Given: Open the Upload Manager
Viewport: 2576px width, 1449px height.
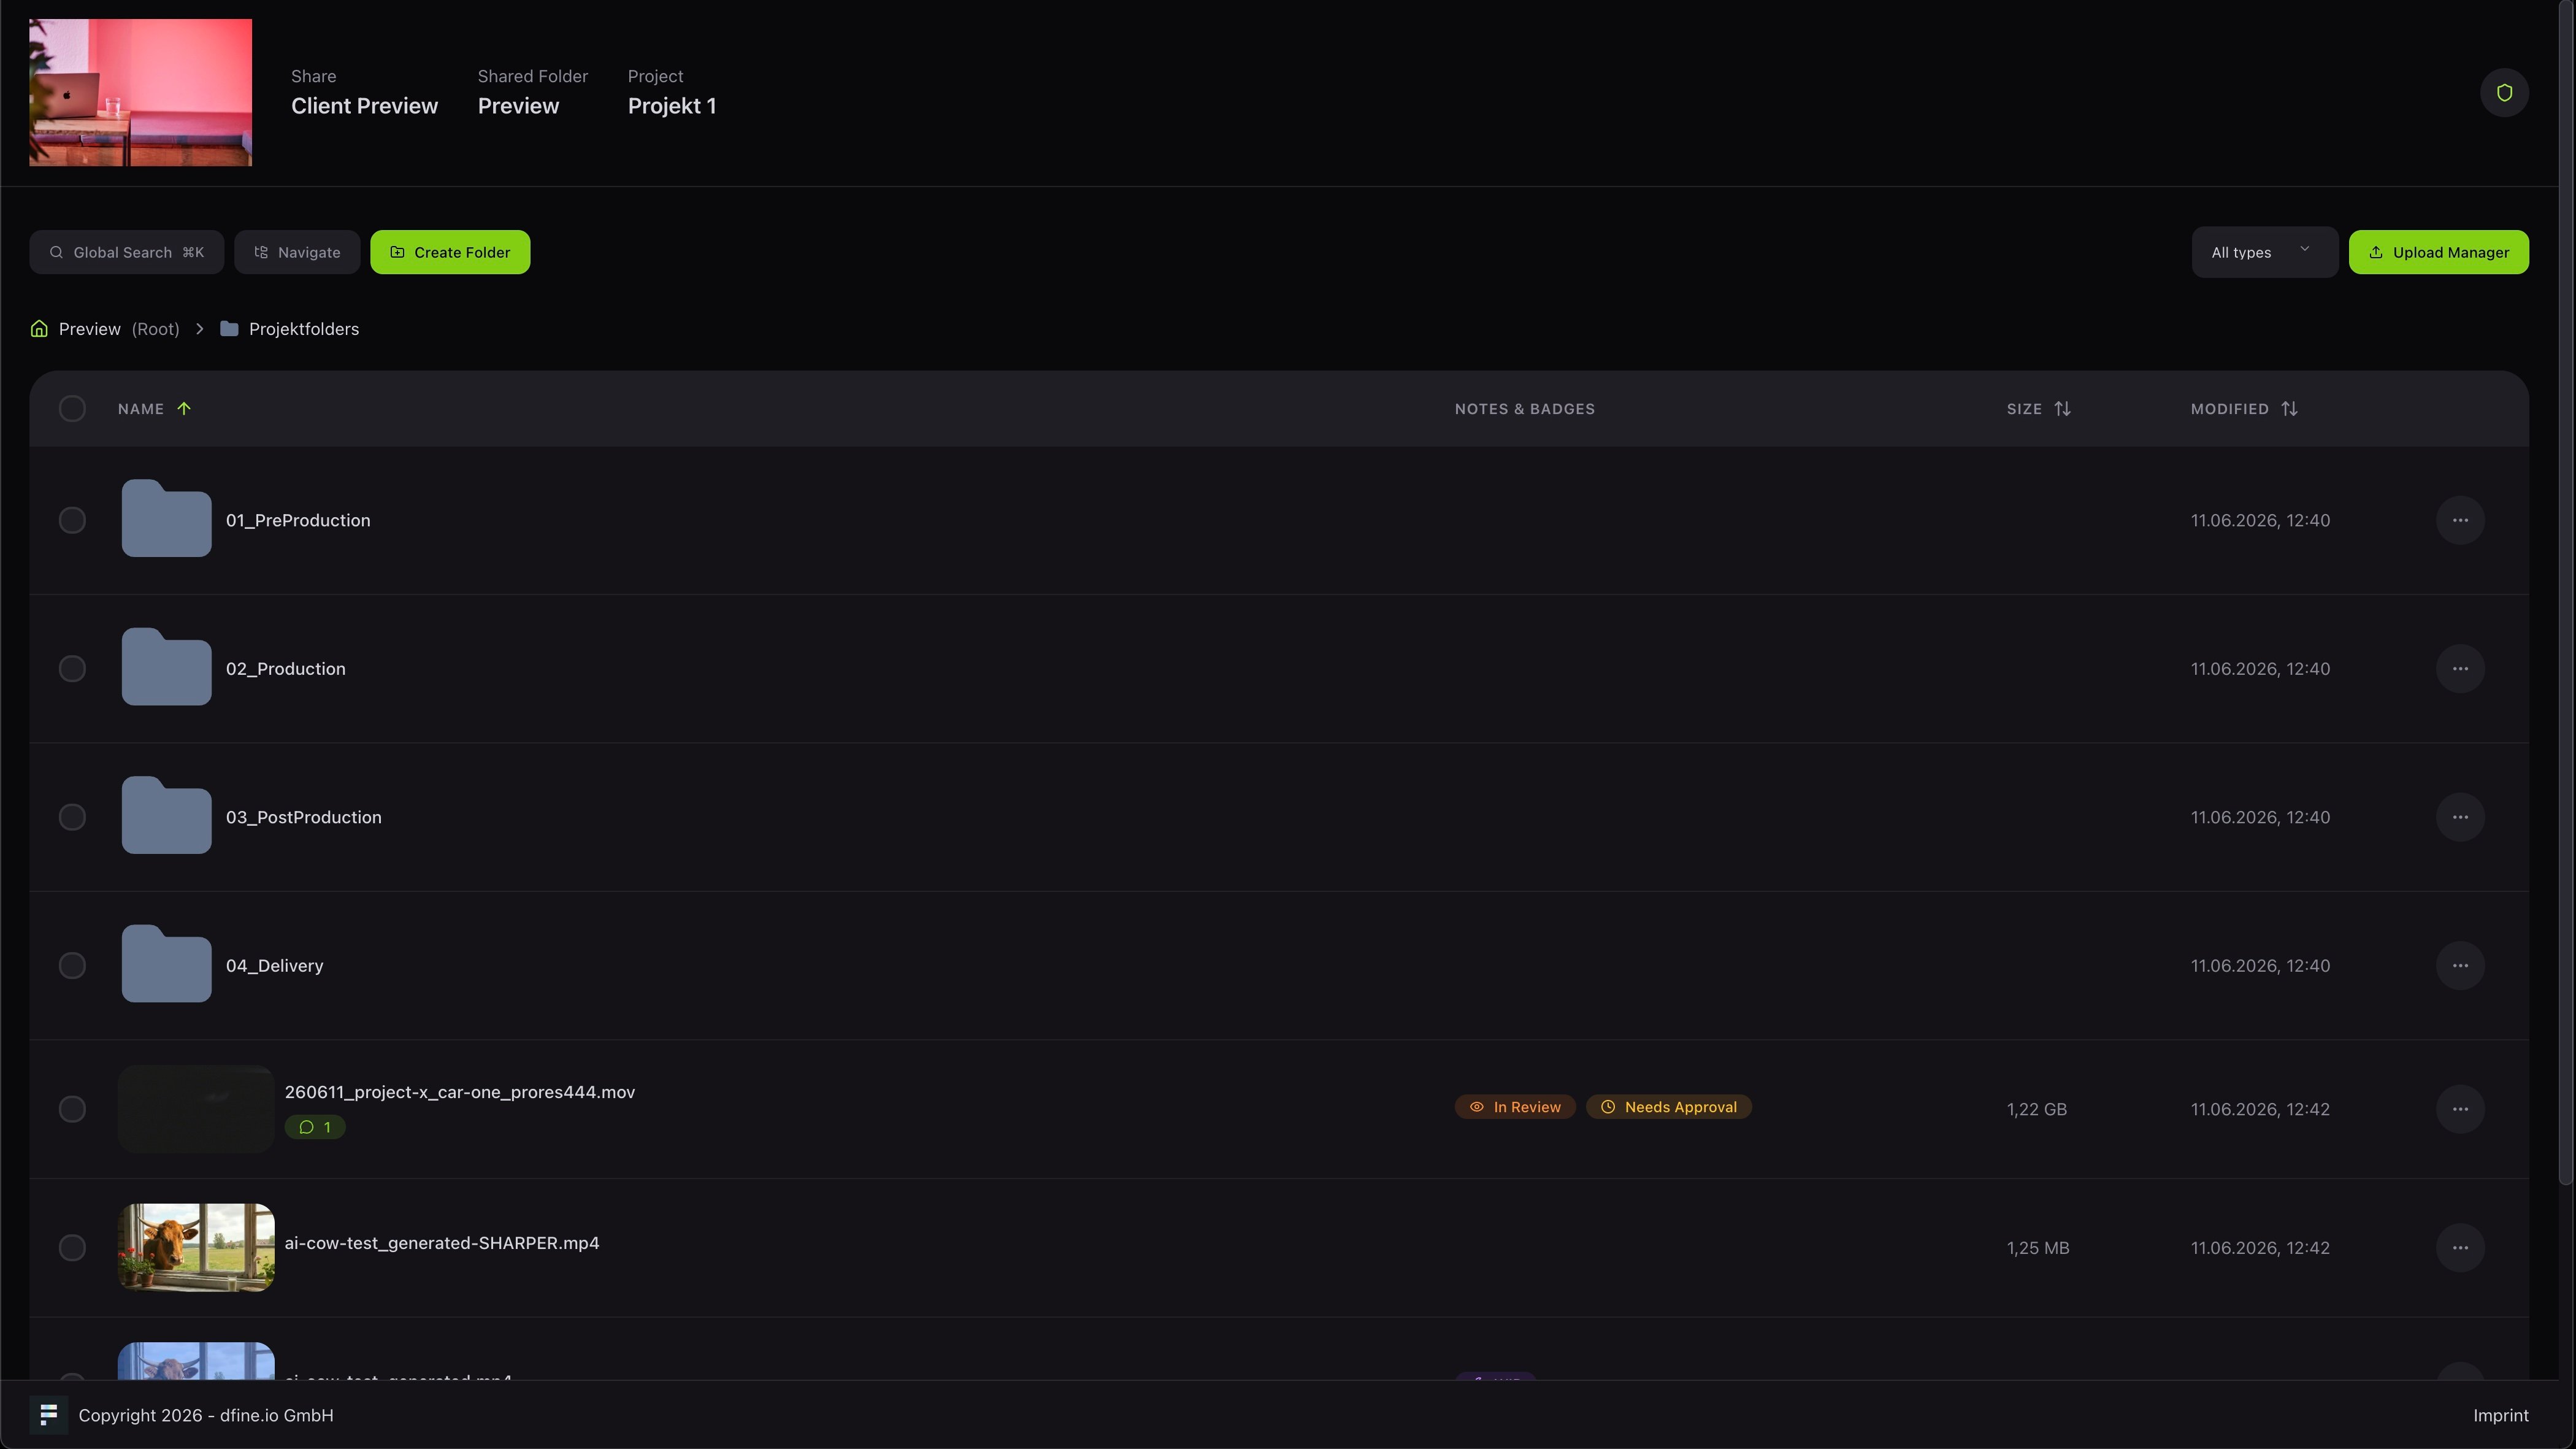Looking at the screenshot, I should [2438, 252].
